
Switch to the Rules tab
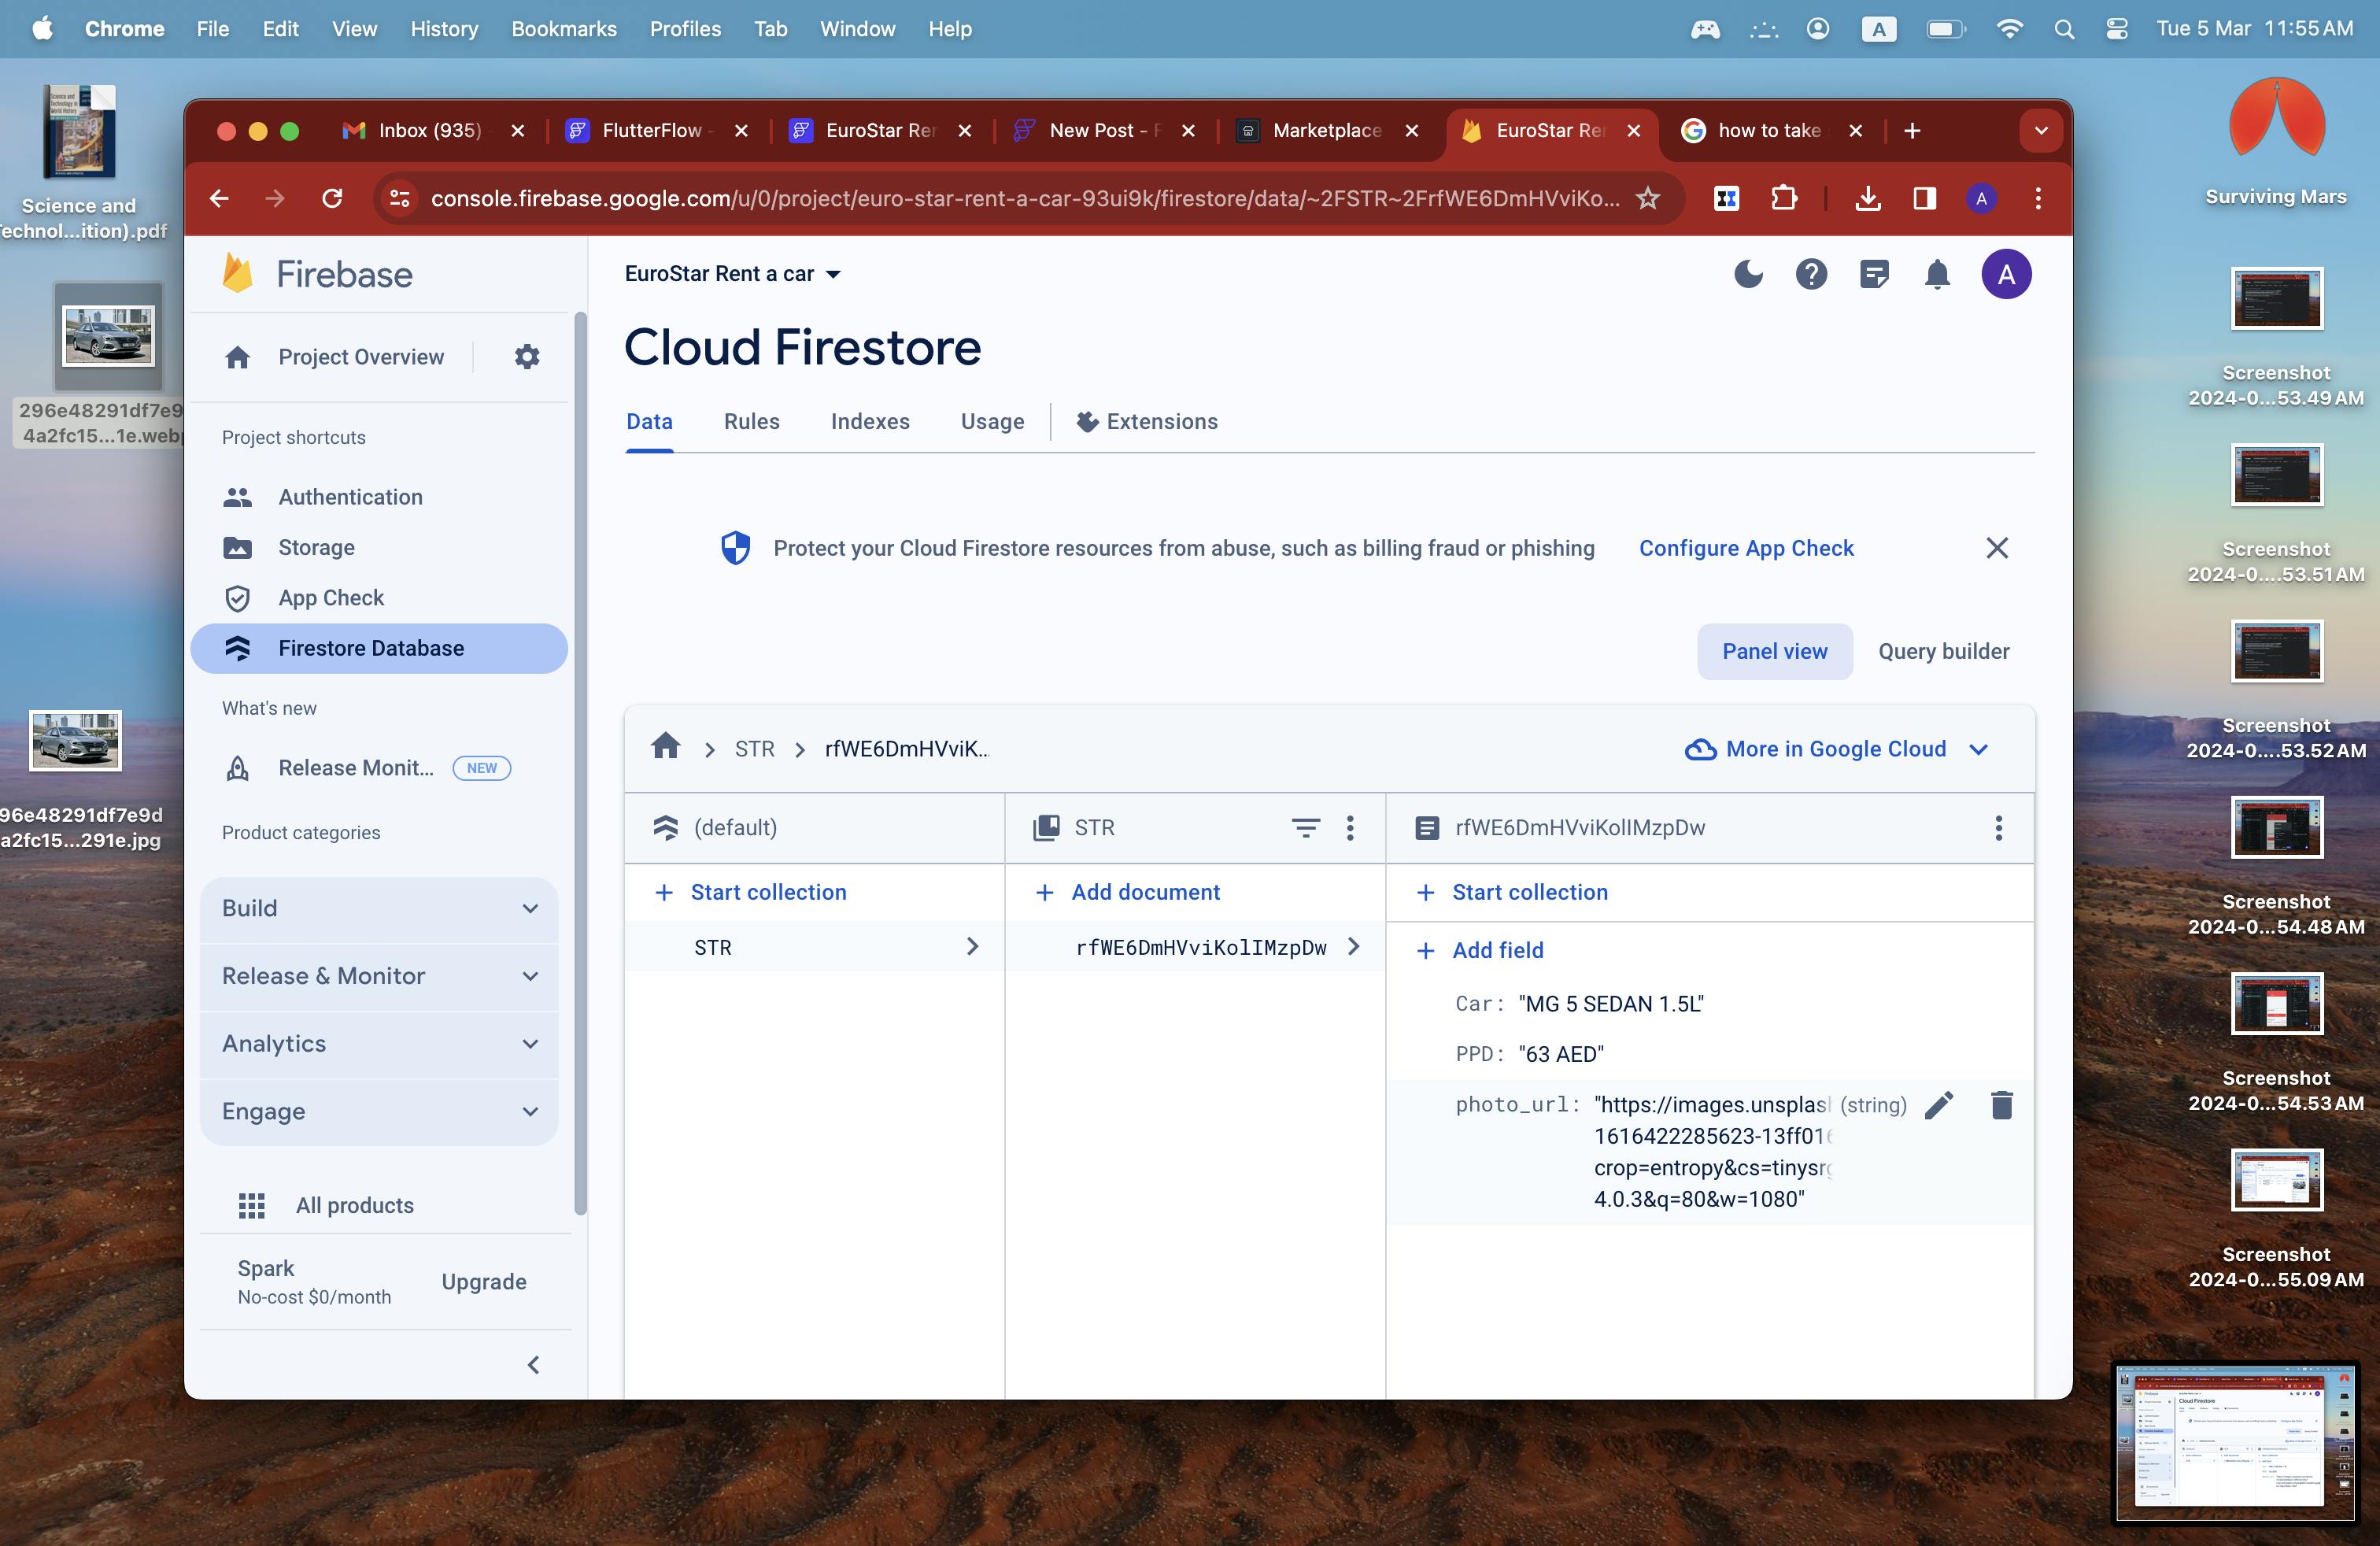[751, 421]
